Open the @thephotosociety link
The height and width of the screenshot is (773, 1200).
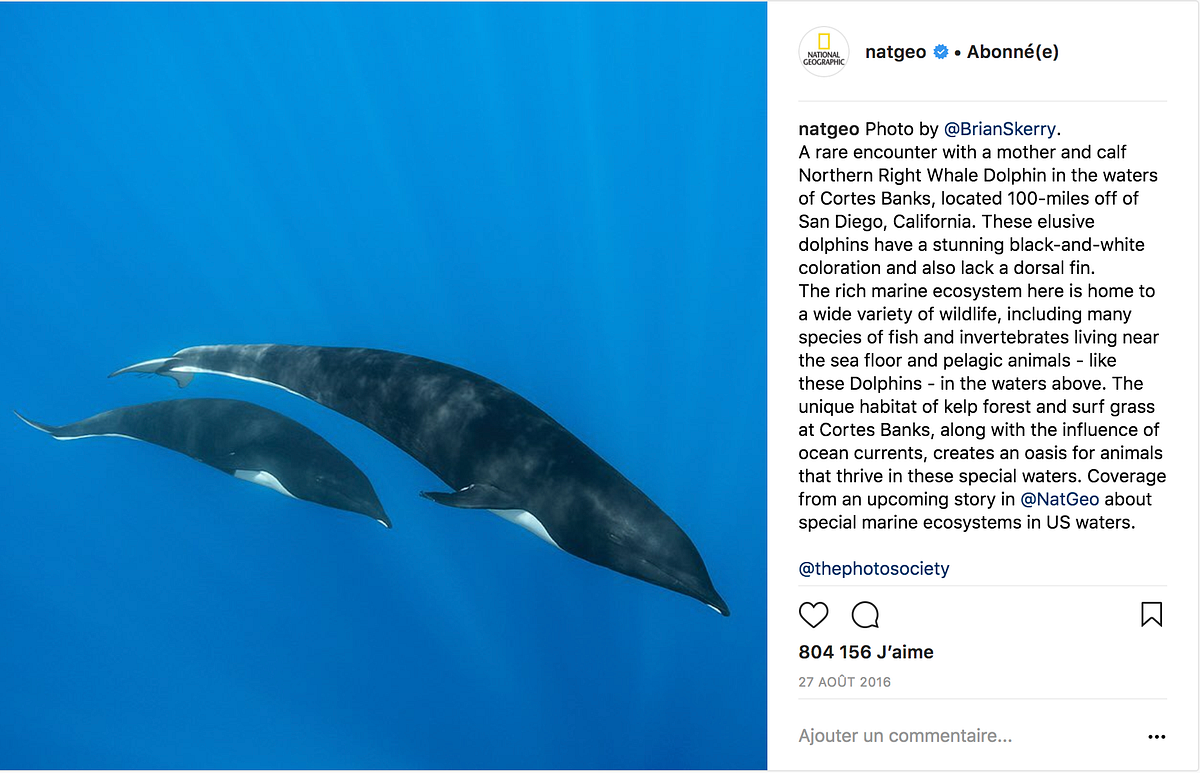(874, 569)
